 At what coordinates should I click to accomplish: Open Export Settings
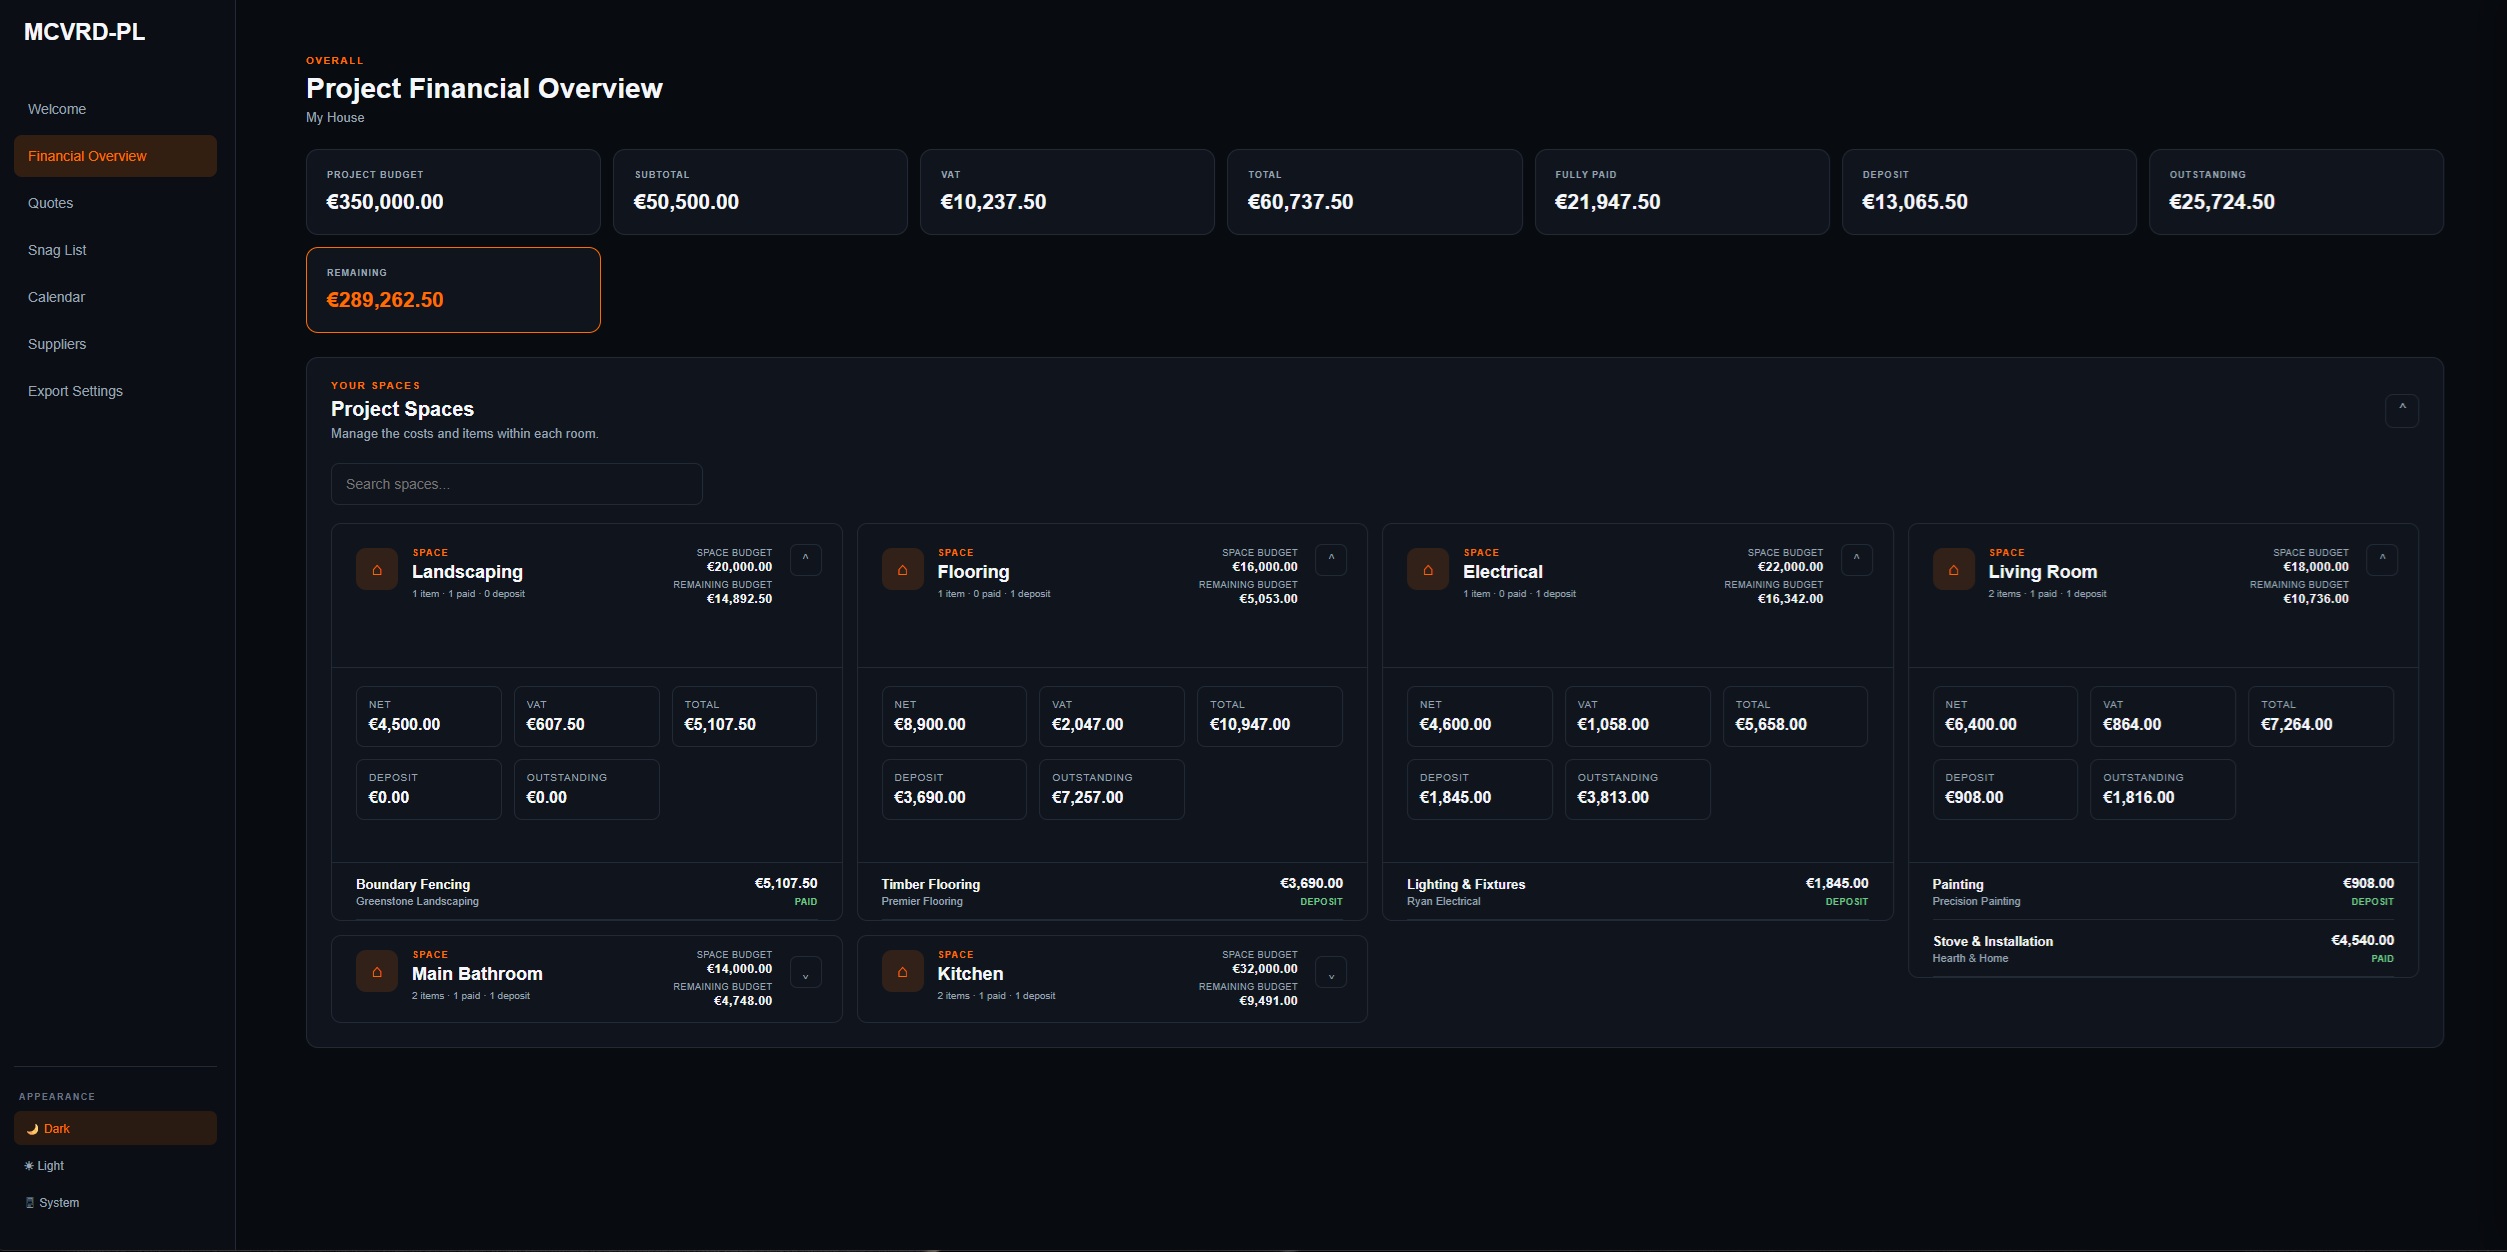pyautogui.click(x=115, y=391)
